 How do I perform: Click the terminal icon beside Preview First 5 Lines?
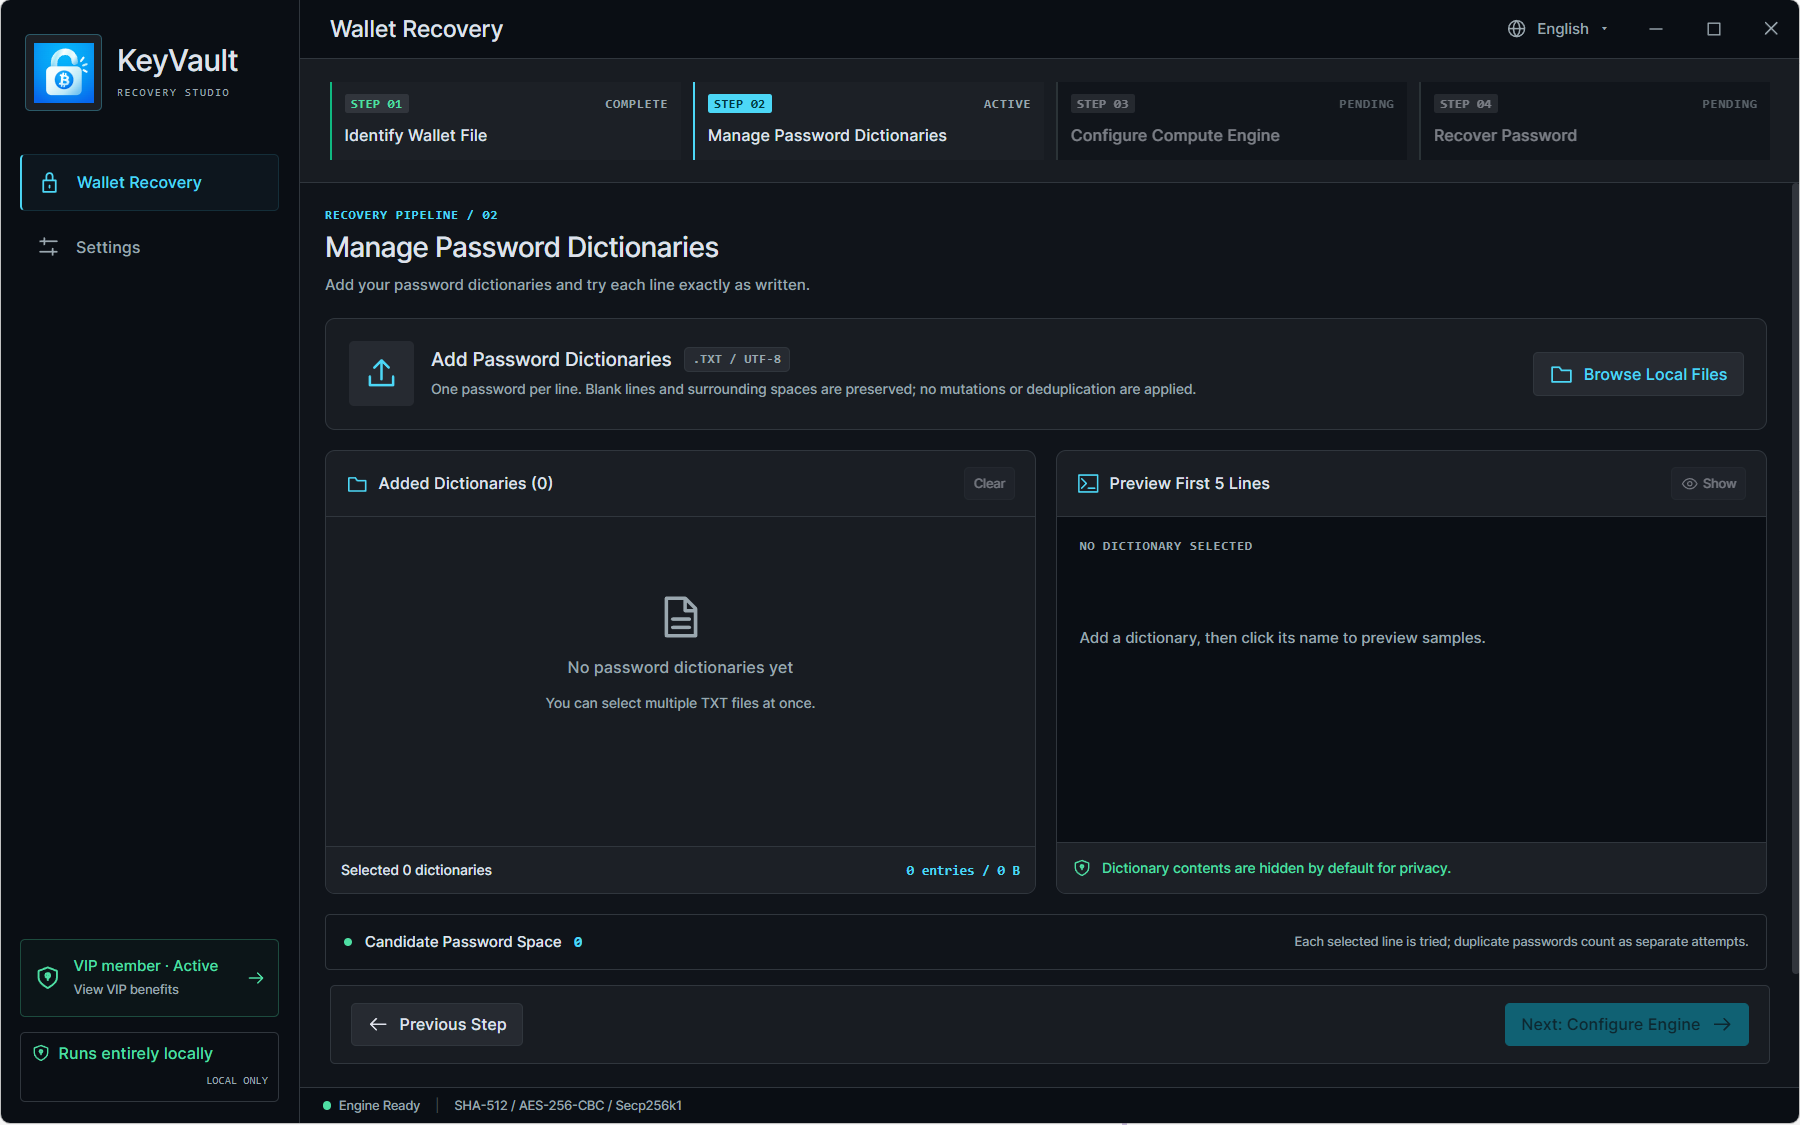pos(1088,484)
